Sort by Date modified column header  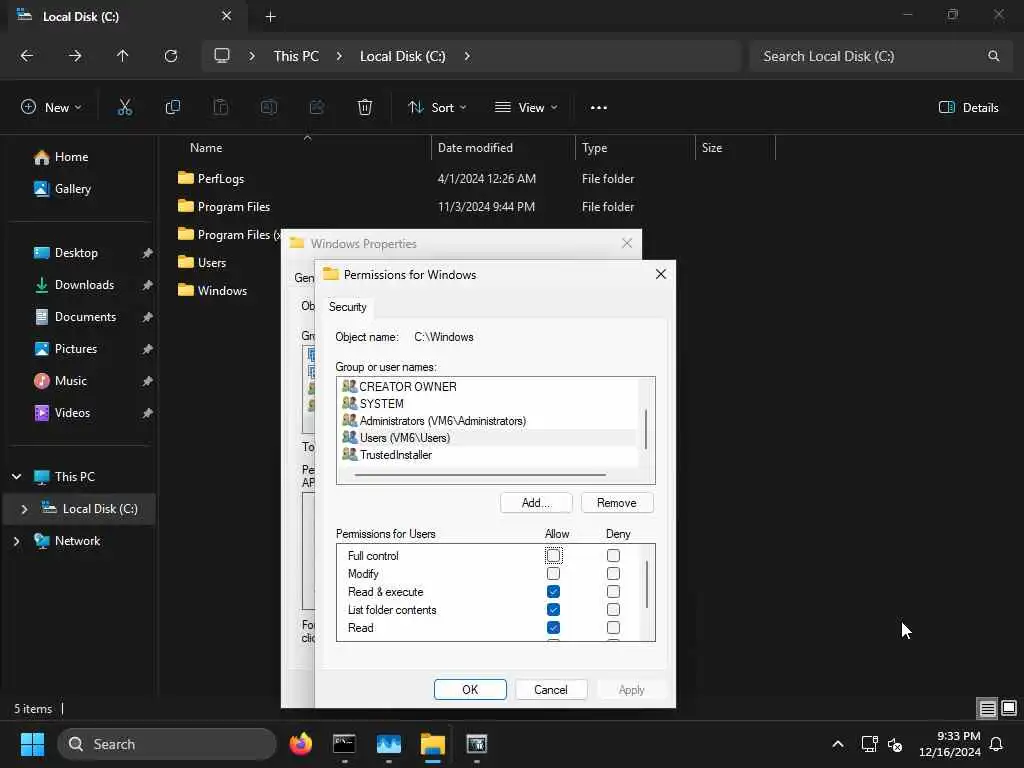point(475,148)
